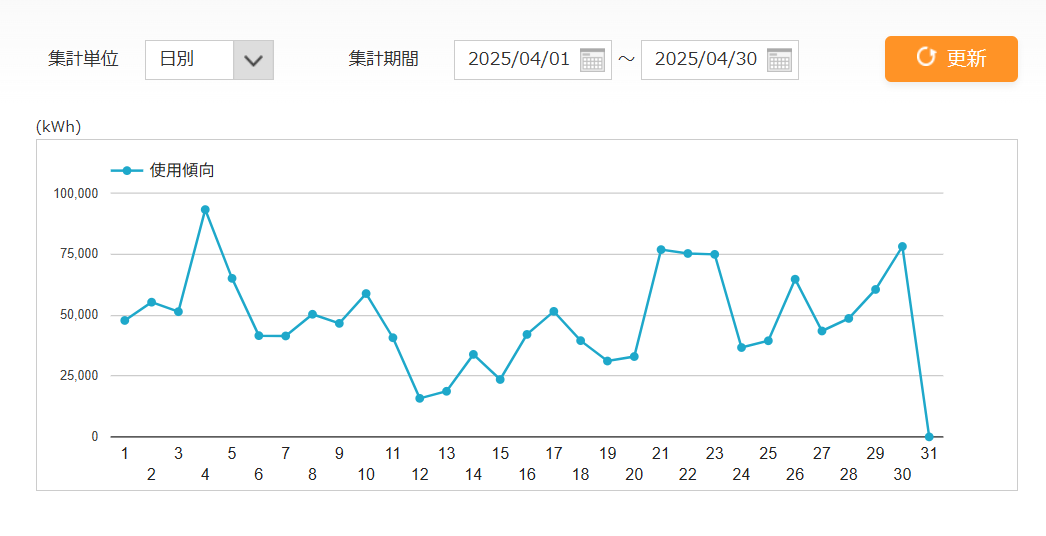
Task: Select the data point for day 15
Action: 500,379
